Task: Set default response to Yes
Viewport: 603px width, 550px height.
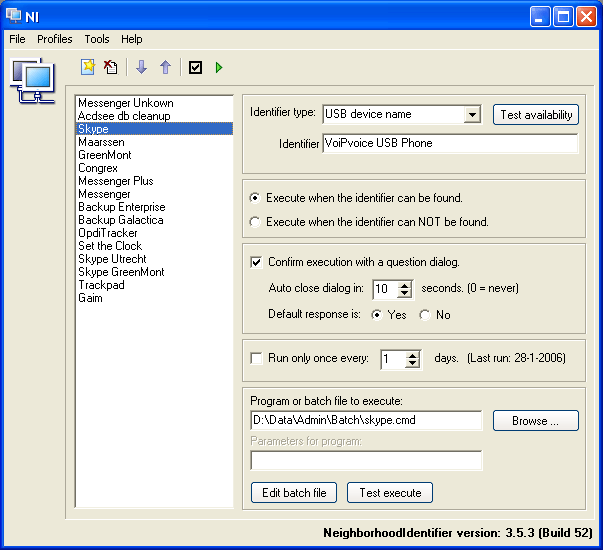Action: [377, 315]
